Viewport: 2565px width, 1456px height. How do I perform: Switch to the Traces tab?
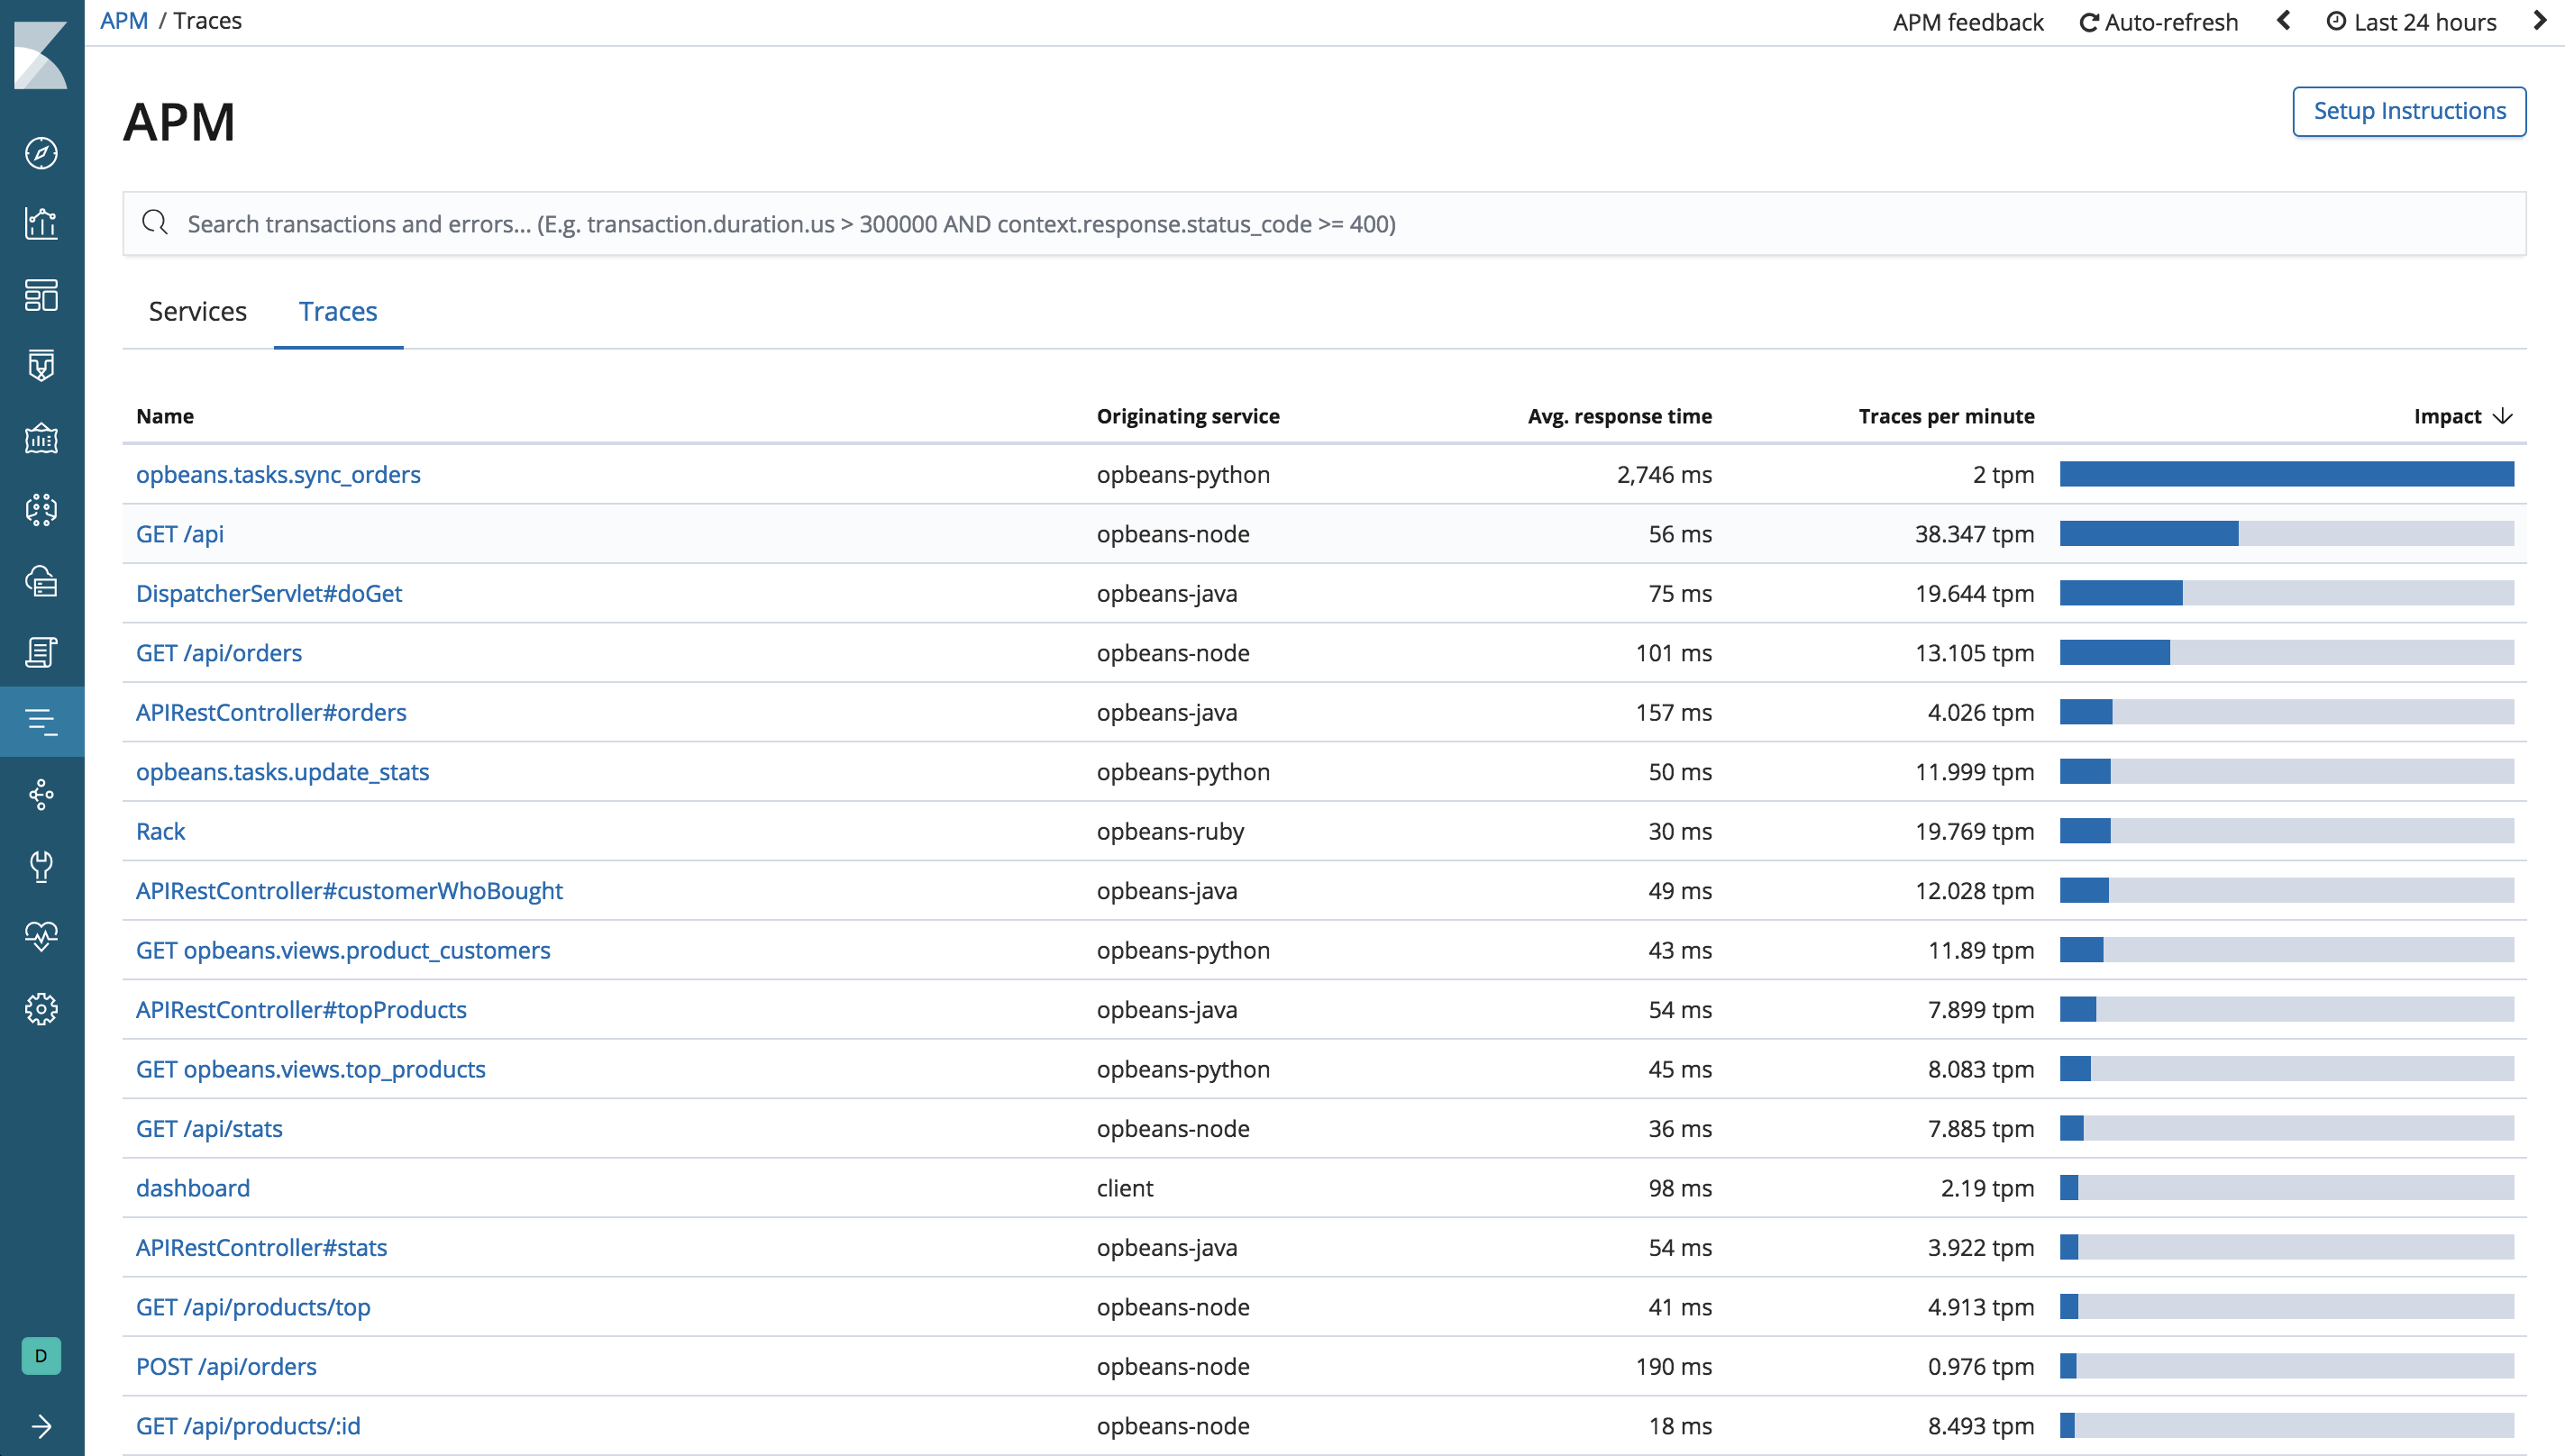pos(338,310)
